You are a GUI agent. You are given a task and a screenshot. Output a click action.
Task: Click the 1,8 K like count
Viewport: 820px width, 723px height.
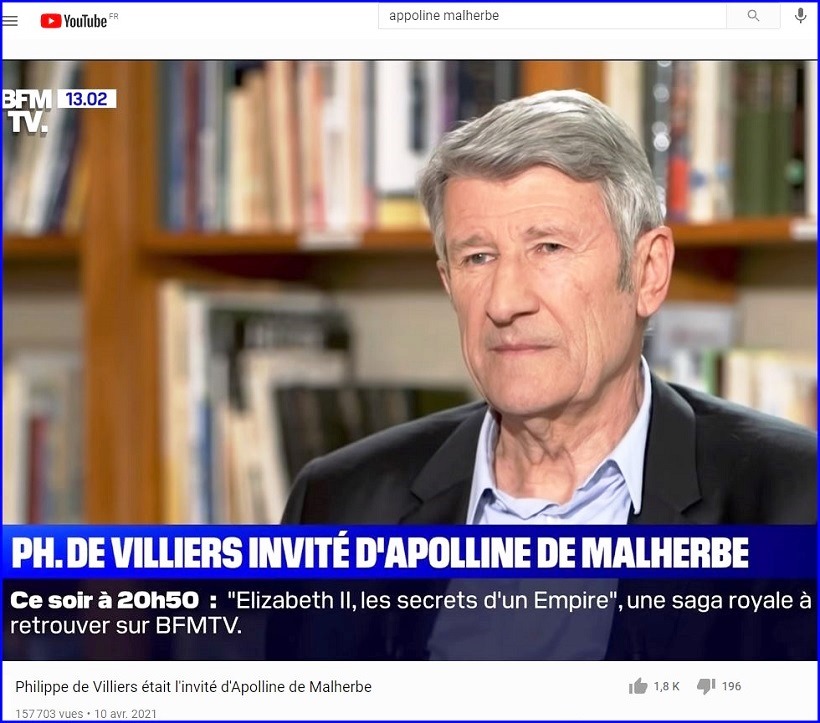coord(666,686)
